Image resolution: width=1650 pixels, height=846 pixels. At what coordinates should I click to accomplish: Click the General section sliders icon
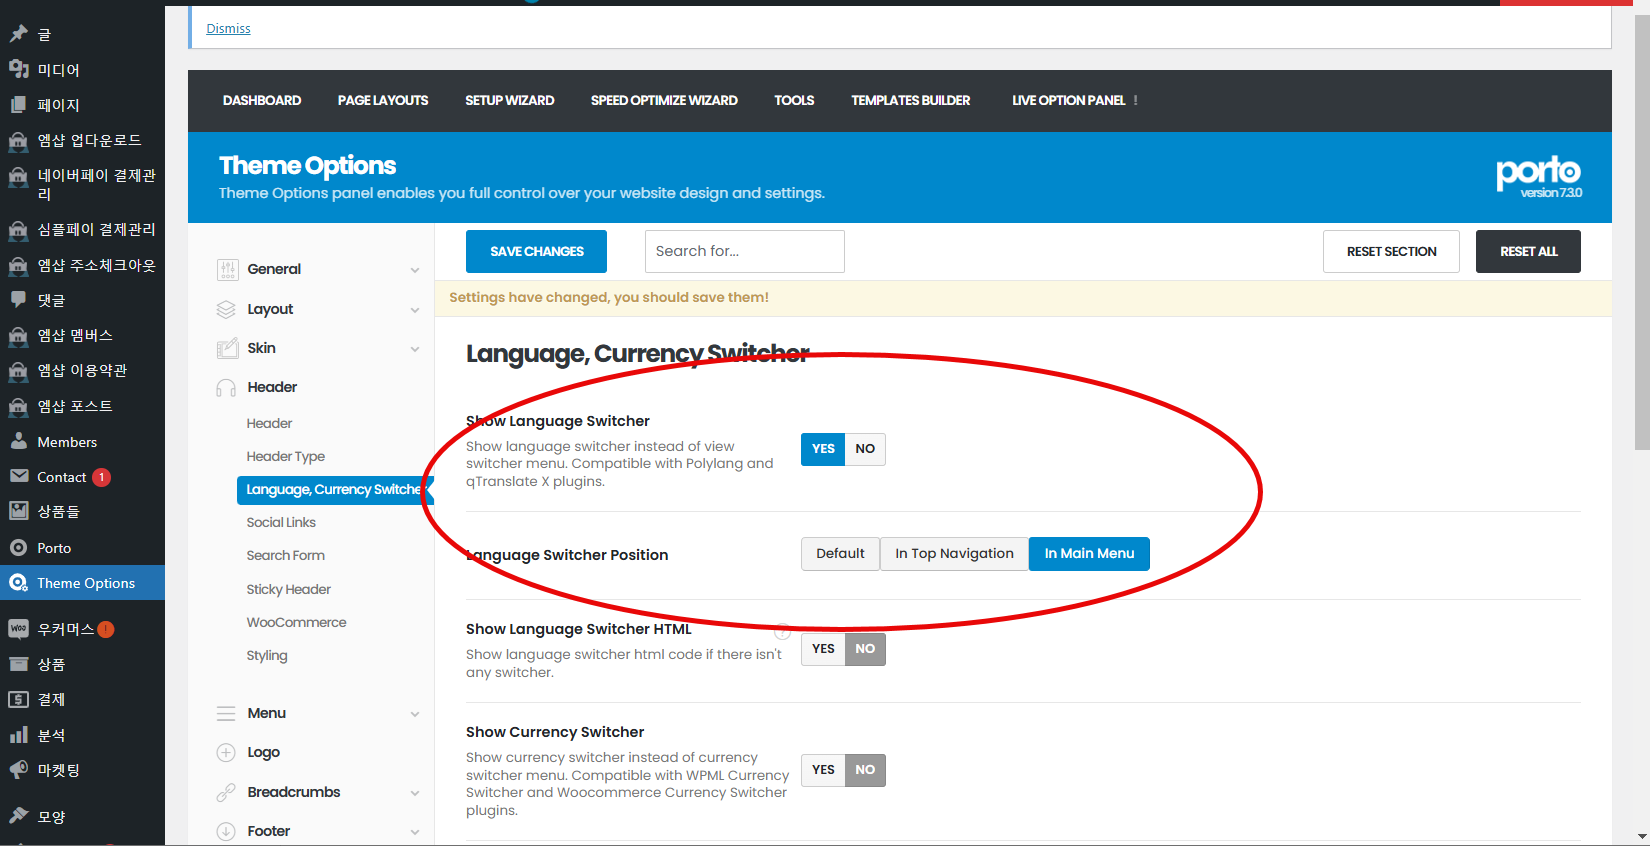(227, 269)
